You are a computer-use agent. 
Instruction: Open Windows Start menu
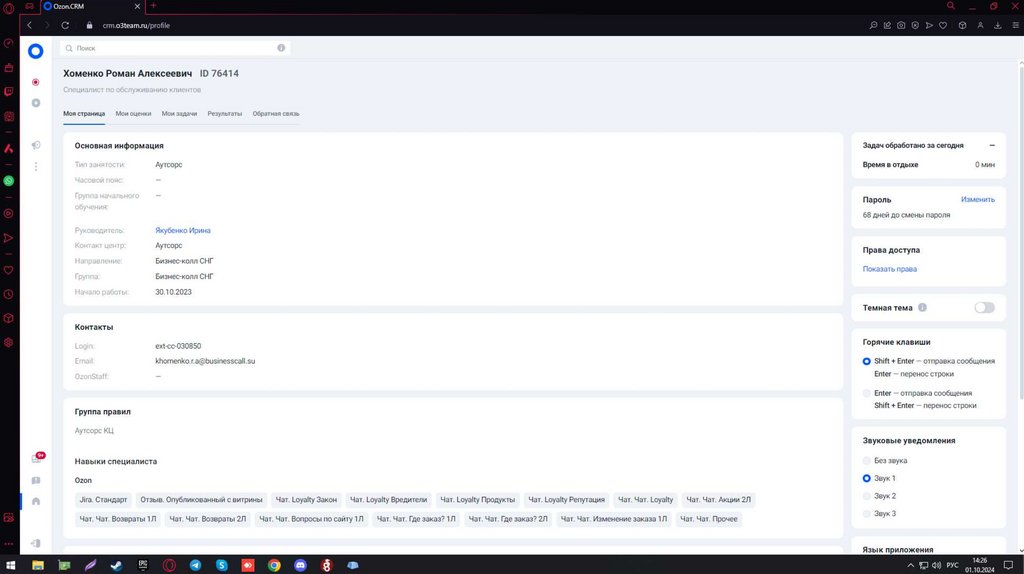[x=10, y=566]
